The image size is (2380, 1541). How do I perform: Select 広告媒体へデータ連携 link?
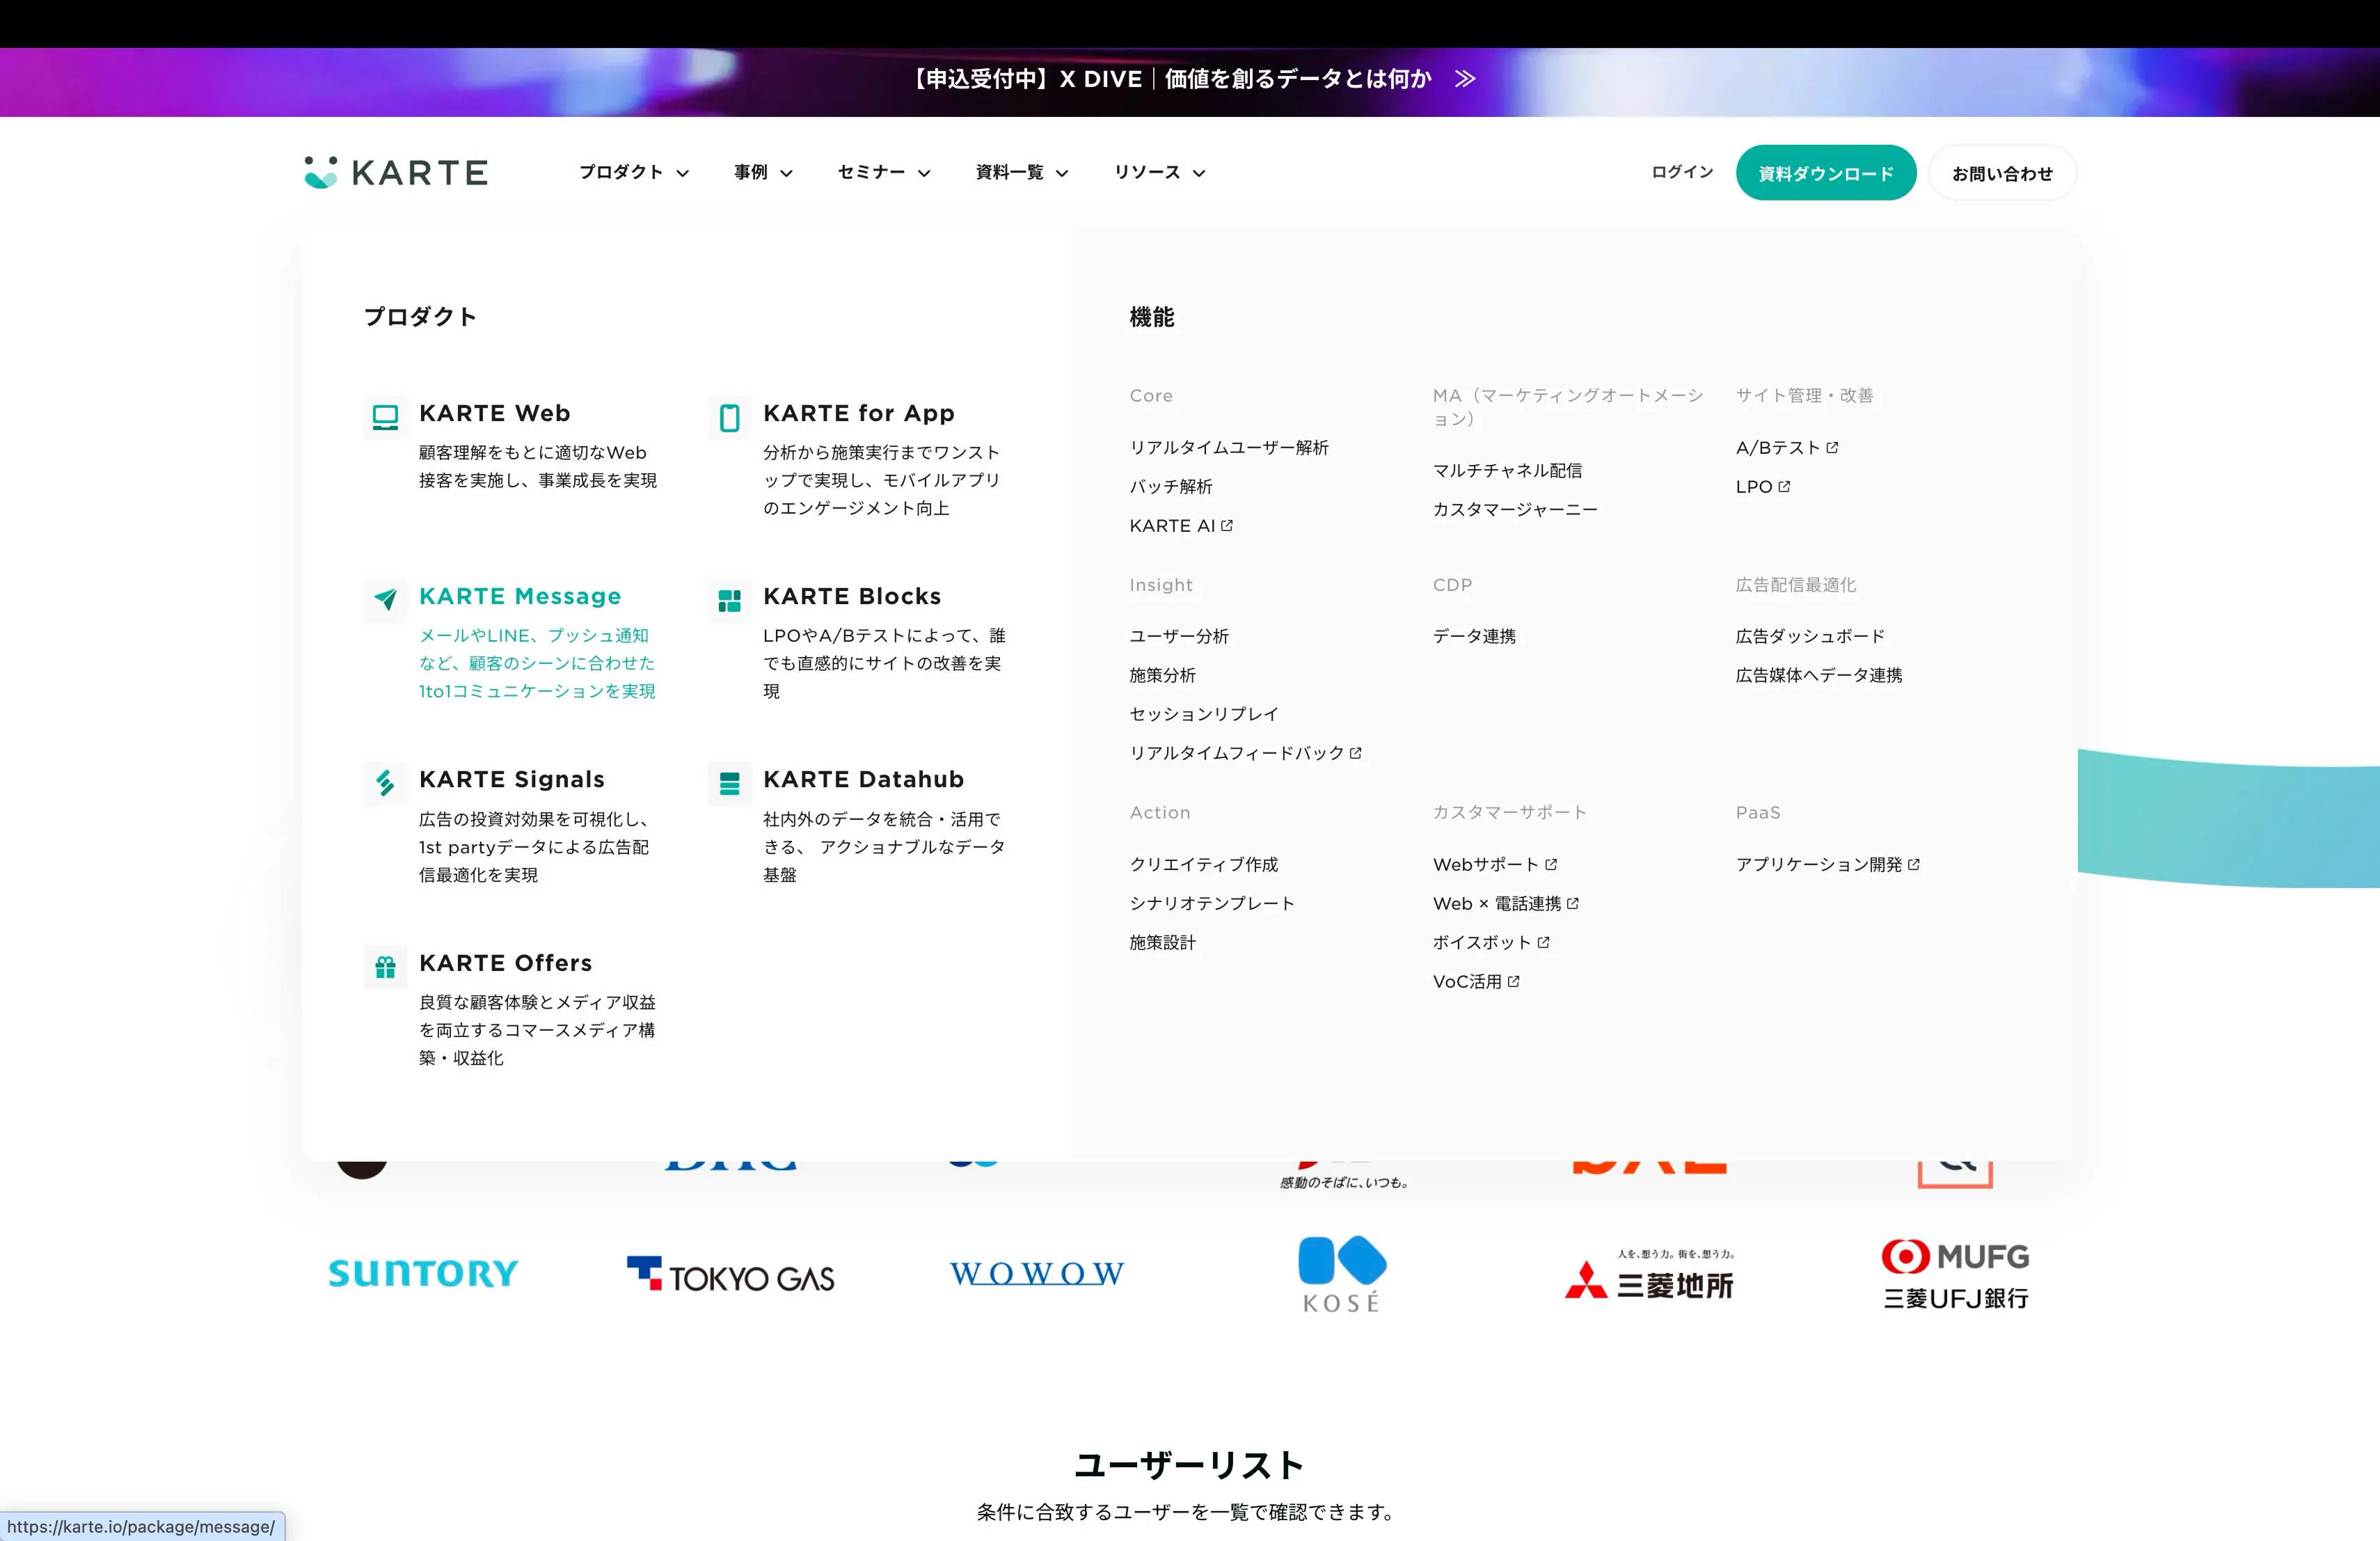tap(1819, 675)
